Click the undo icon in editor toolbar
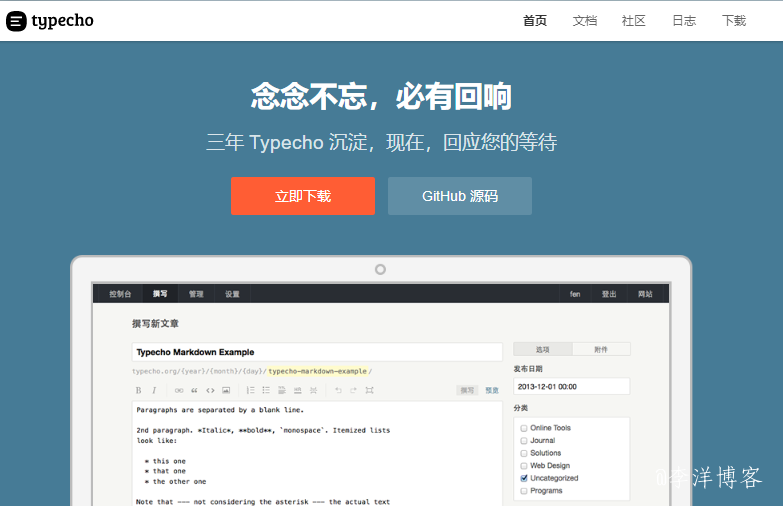Viewport: 783px width, 506px height. [x=338, y=390]
